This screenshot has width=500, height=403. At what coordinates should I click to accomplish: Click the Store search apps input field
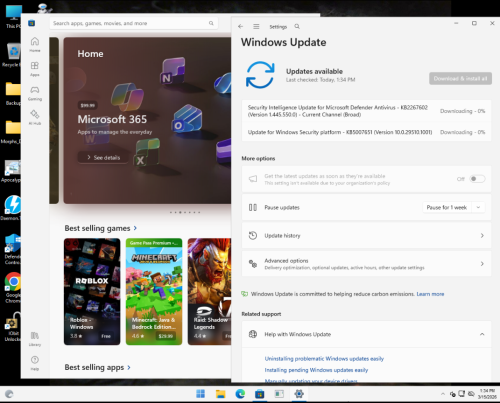(134, 23)
